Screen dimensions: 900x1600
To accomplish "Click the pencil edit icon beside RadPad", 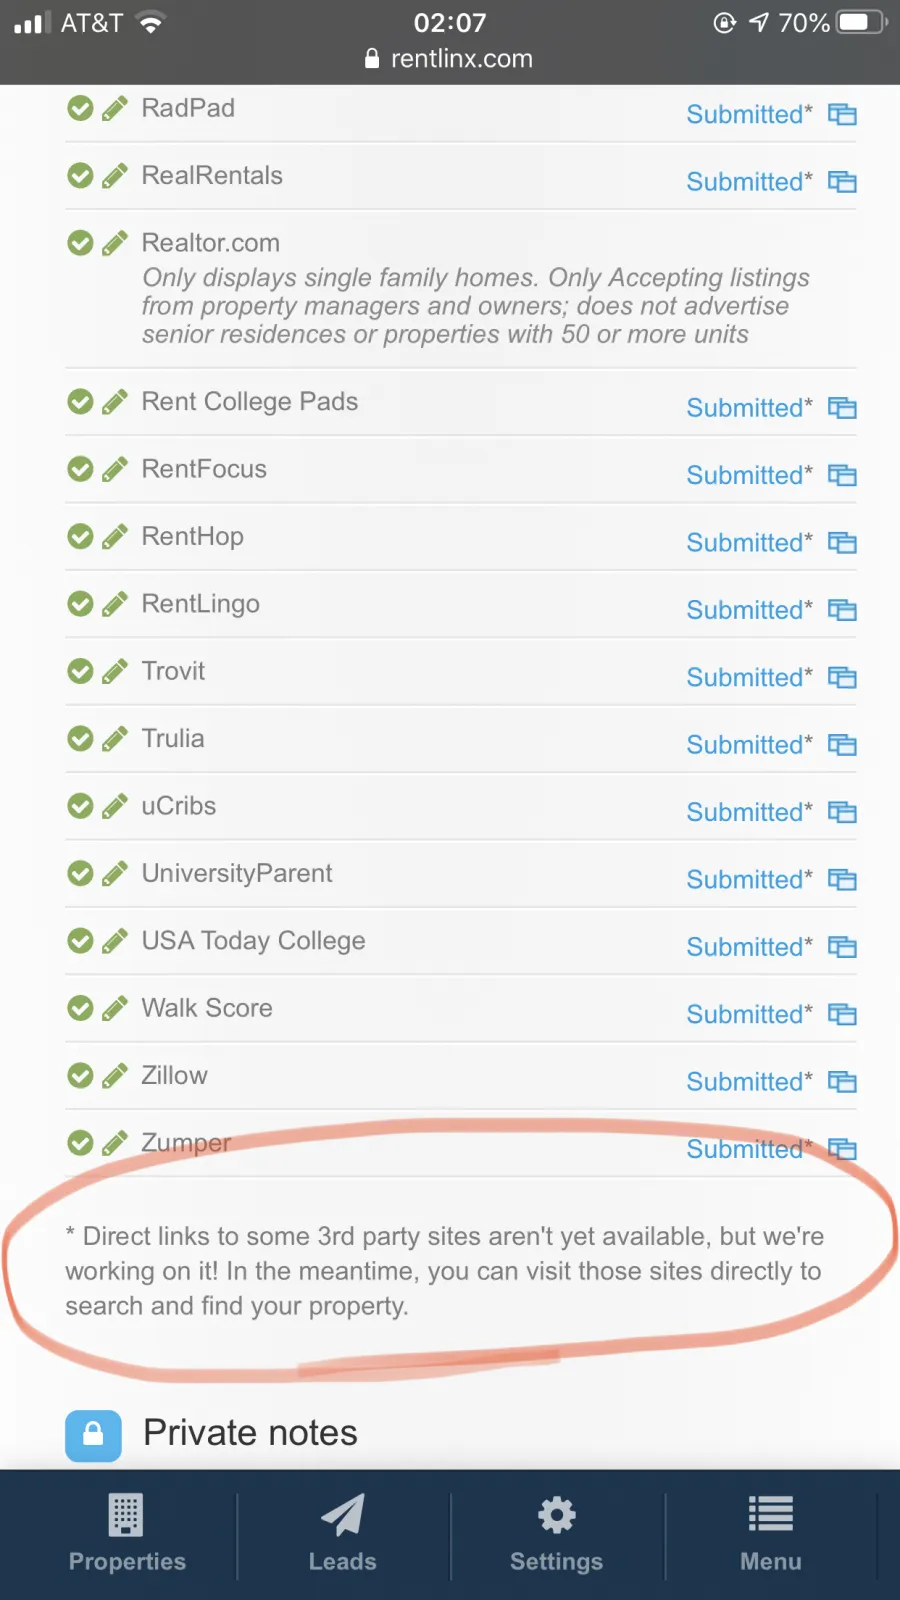I will pos(115,108).
